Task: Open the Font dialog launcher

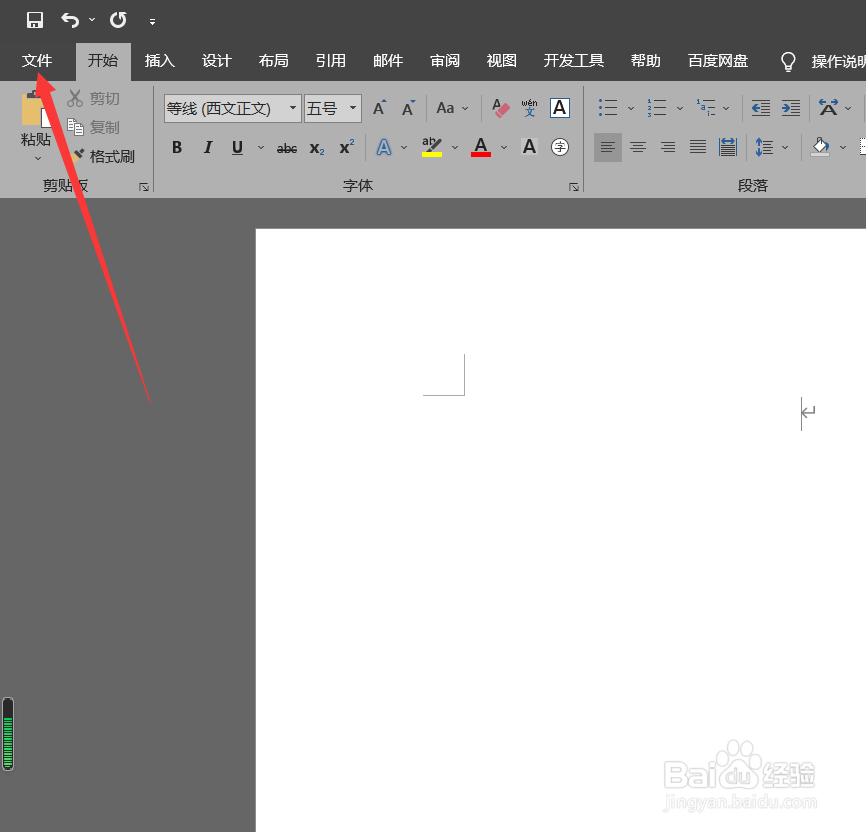Action: pos(574,187)
